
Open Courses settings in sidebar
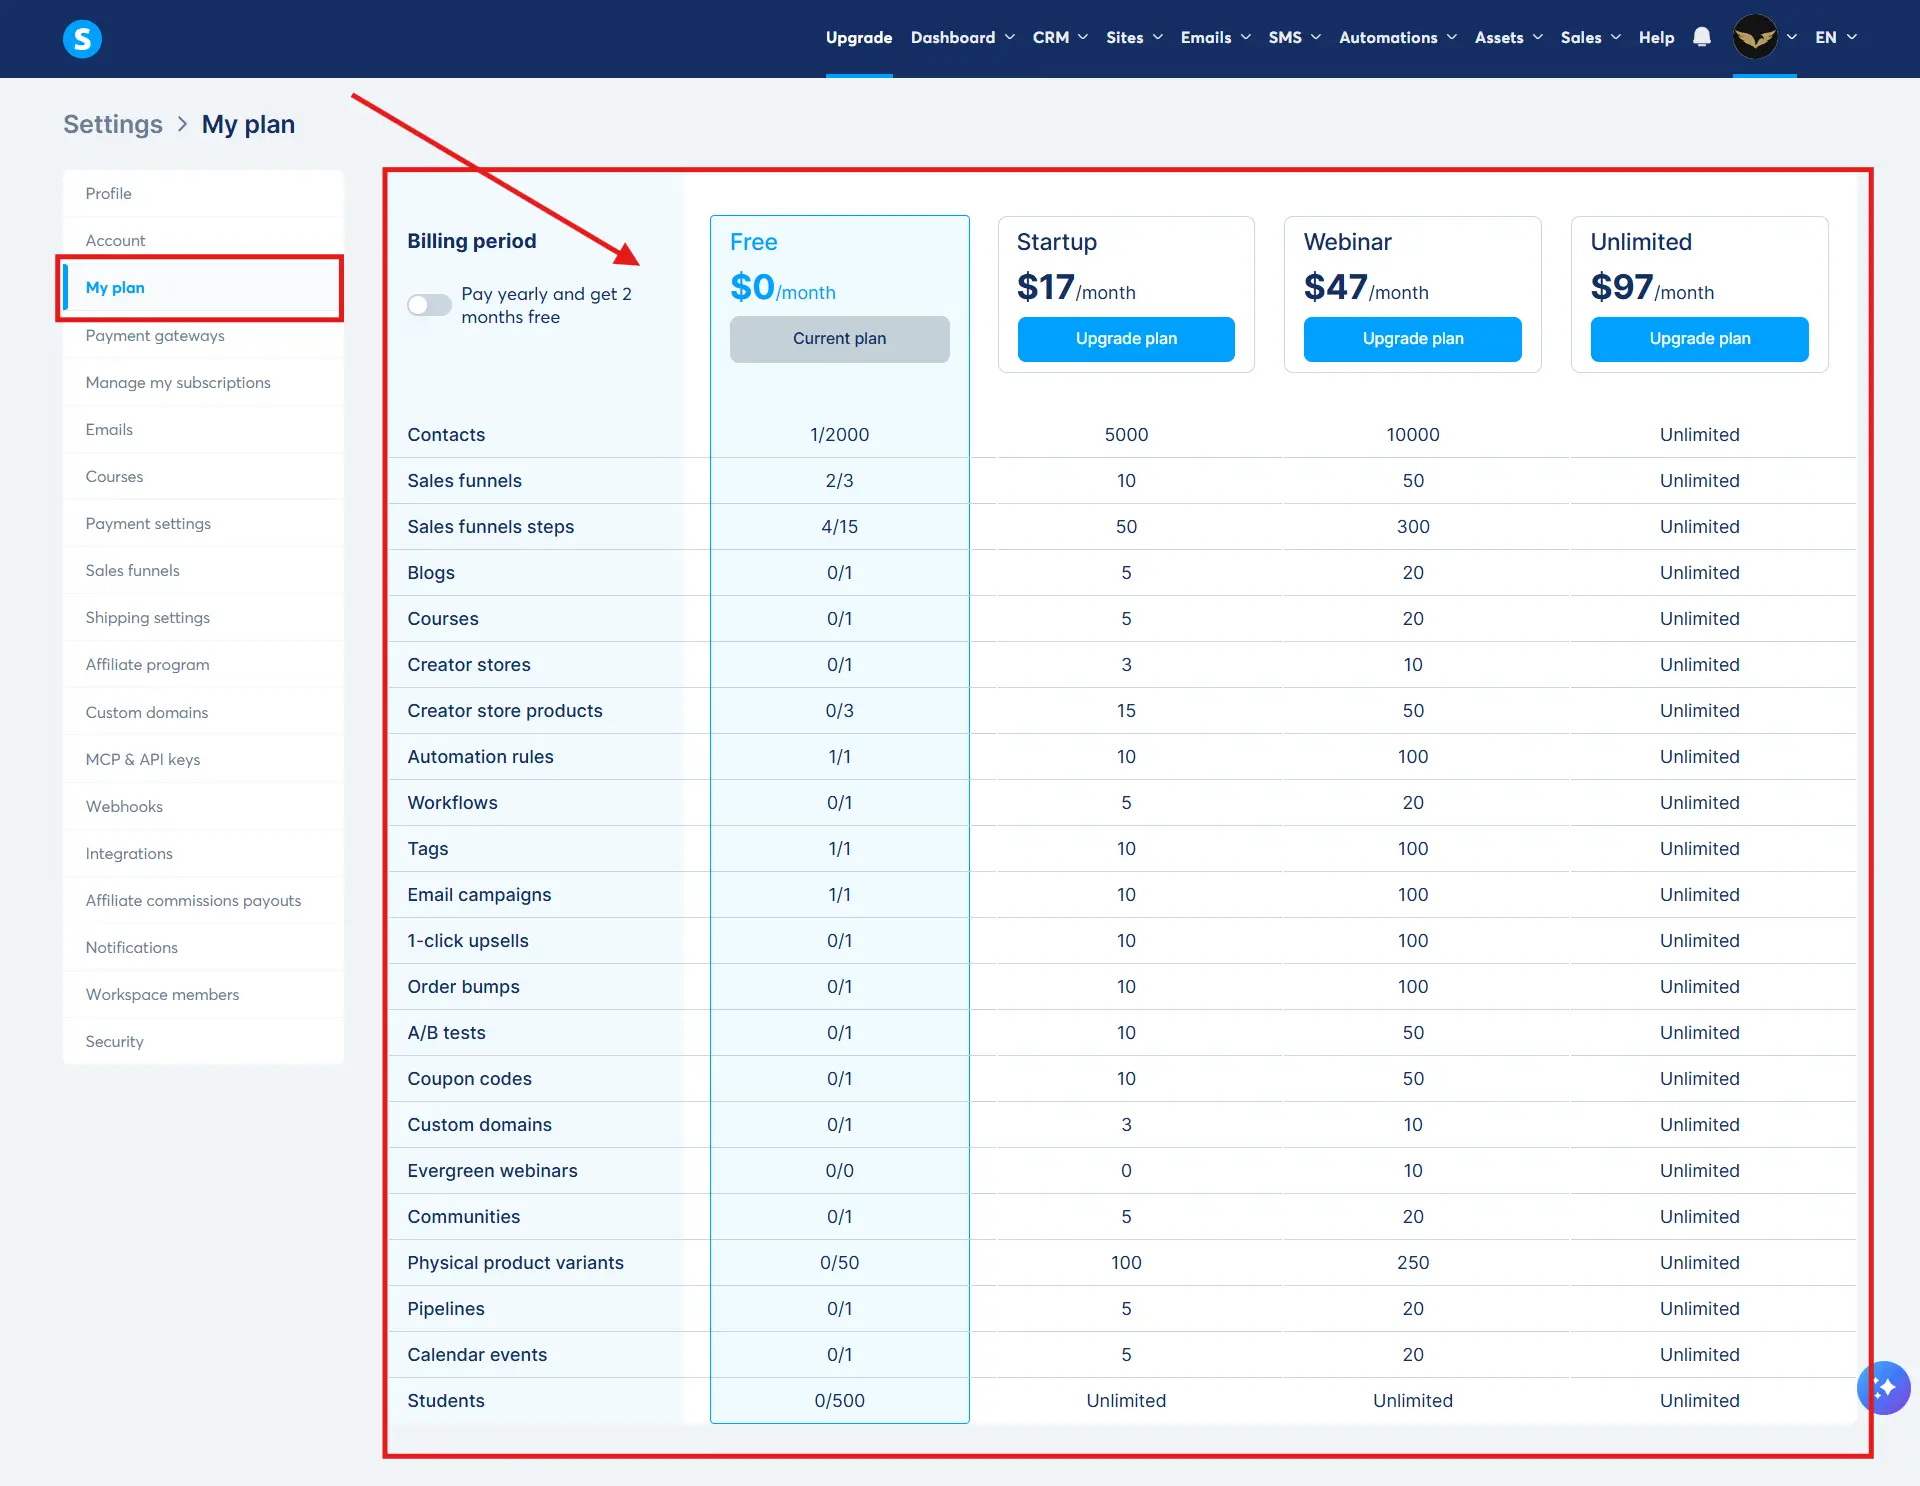pos(203,476)
